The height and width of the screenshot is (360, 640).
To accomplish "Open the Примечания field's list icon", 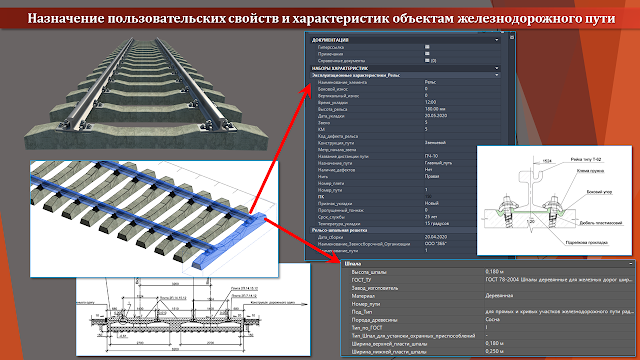I will click(x=427, y=53).
